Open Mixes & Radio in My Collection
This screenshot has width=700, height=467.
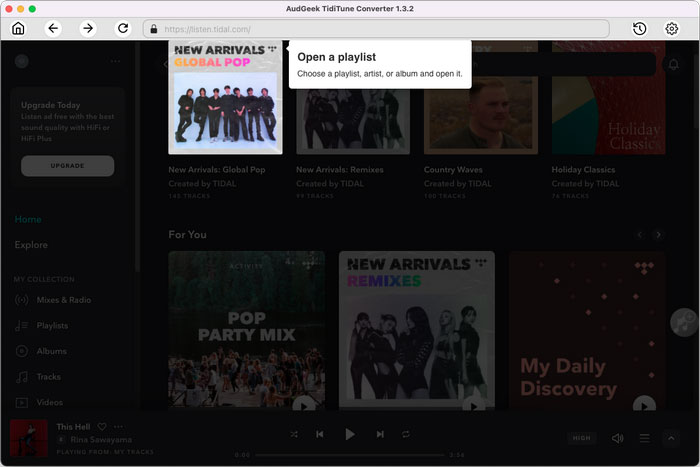pyautogui.click(x=64, y=300)
